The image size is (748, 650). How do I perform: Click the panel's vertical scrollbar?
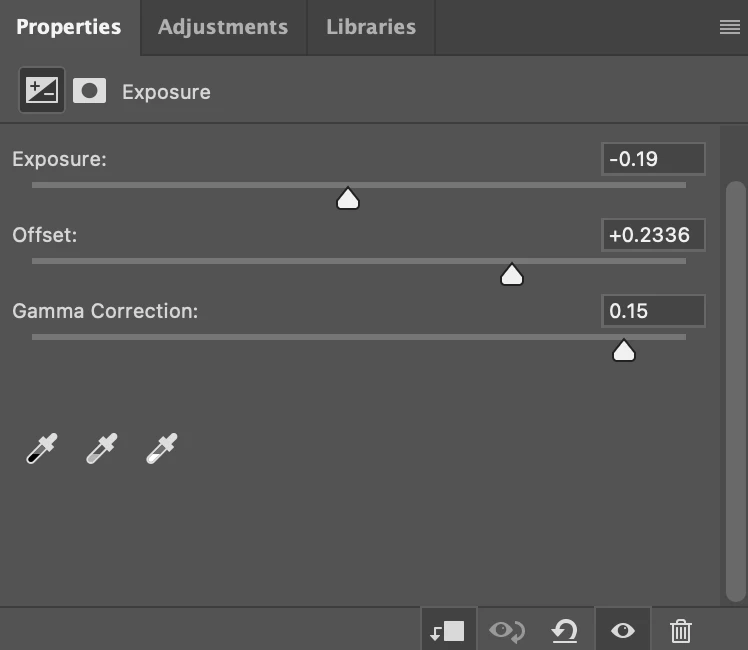pos(735,391)
